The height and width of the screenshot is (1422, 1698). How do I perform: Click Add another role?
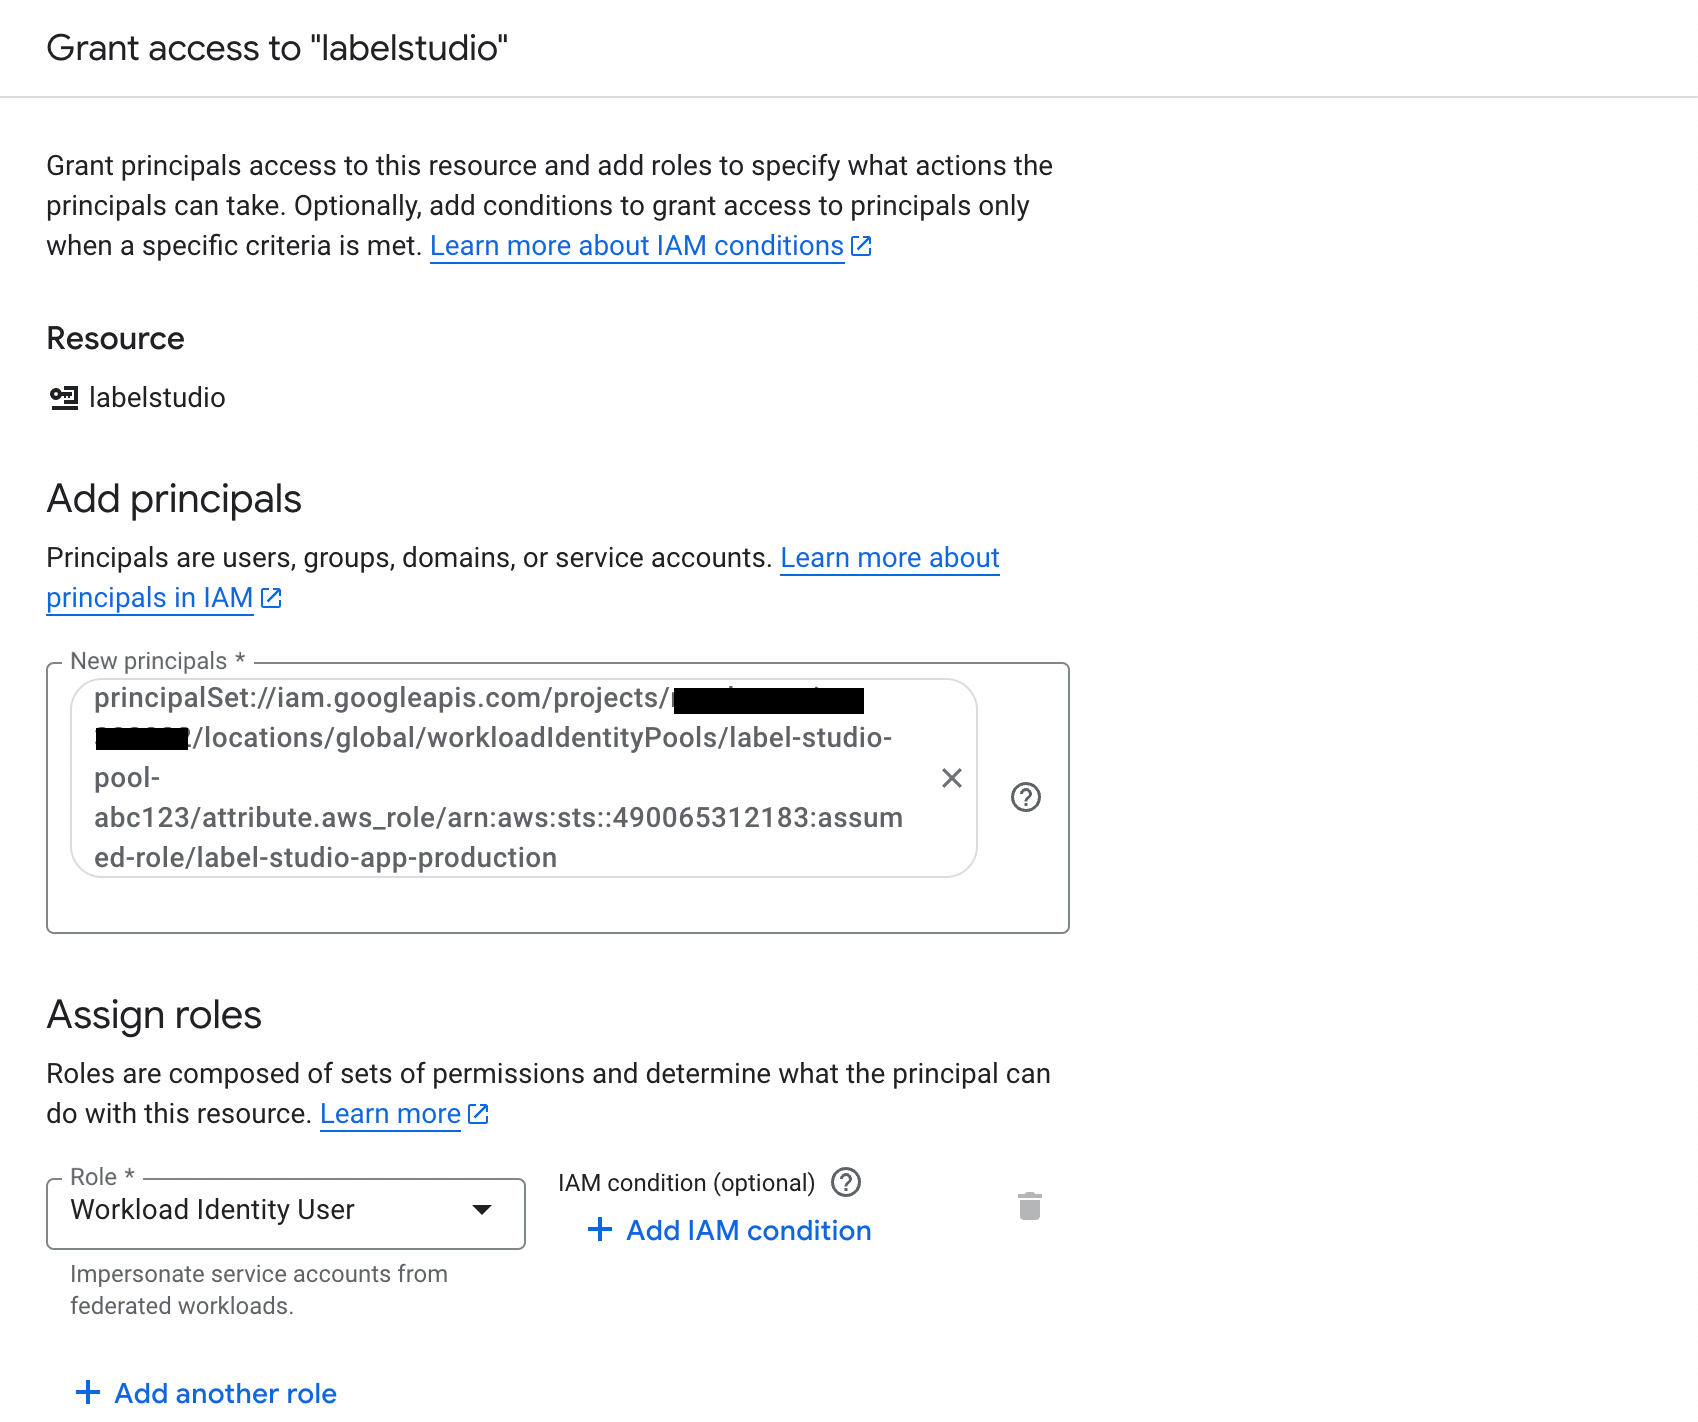pos(225,1392)
